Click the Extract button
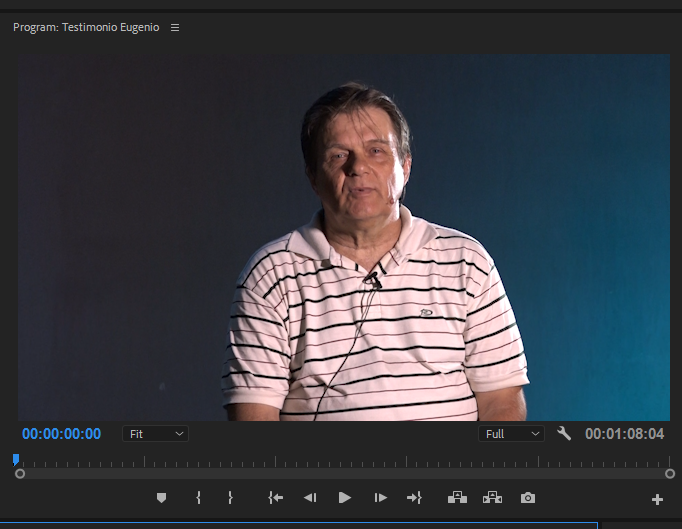 pyautogui.click(x=492, y=498)
